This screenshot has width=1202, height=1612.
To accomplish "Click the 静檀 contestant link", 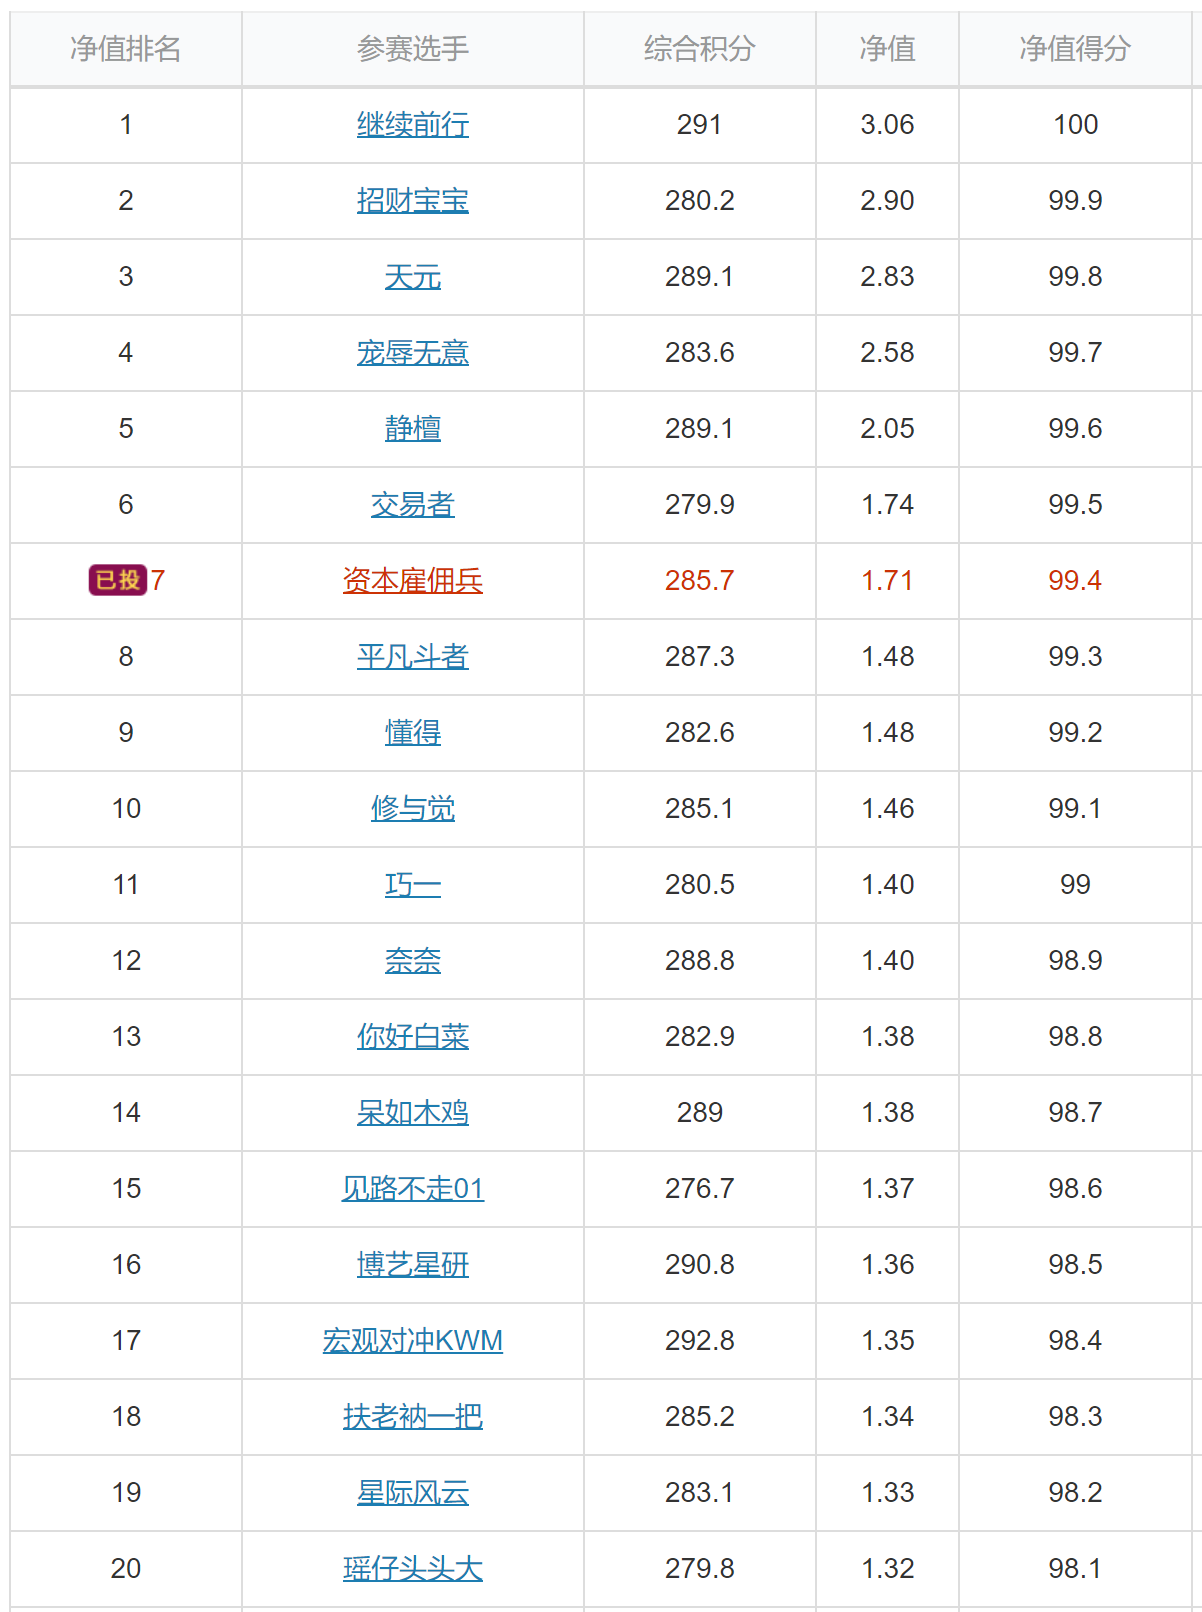I will [413, 428].
